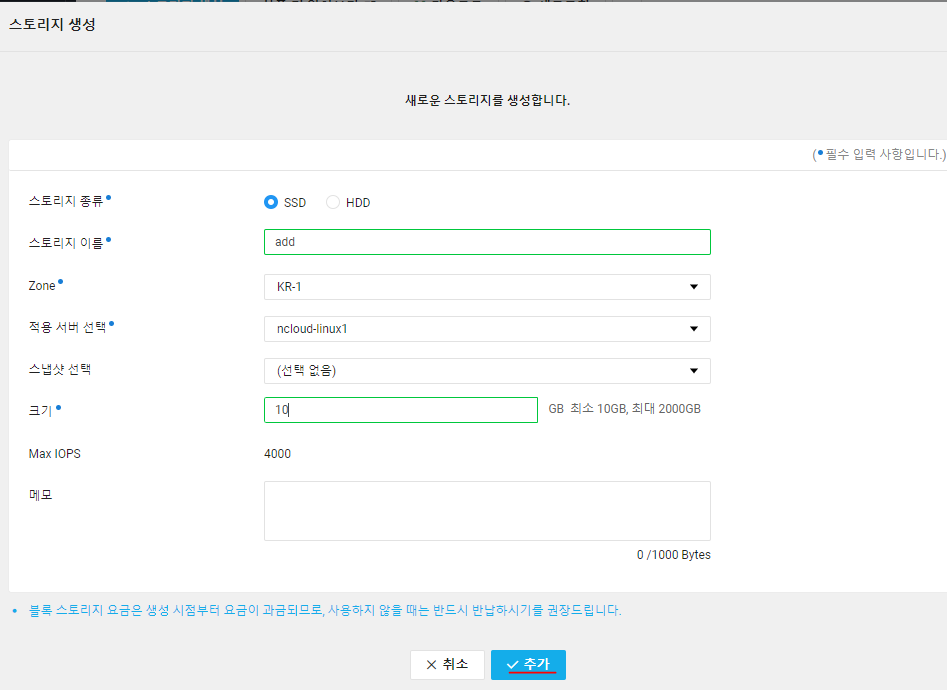Open the snapshot dropdown showing (선택 없음)
The width and height of the screenshot is (947, 690).
pos(487,371)
